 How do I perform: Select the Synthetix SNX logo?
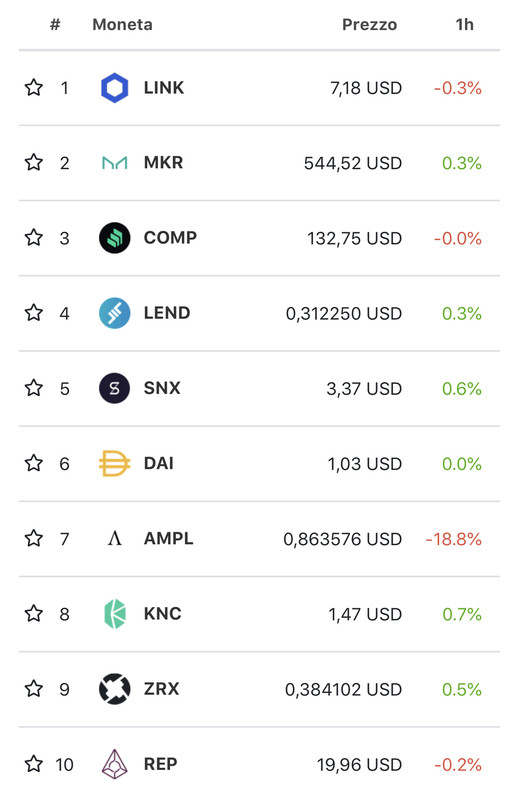point(114,388)
